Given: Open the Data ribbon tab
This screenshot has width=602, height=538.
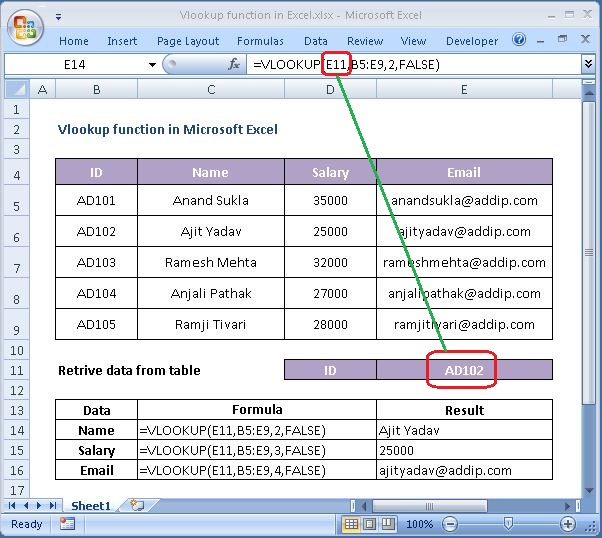Looking at the screenshot, I should (x=316, y=41).
